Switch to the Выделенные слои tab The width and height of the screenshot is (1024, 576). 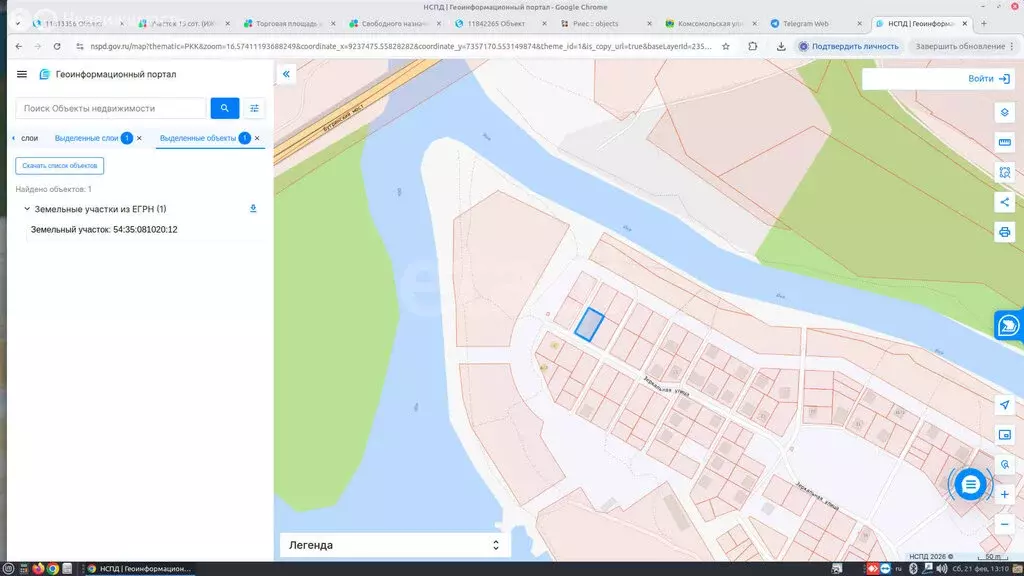coord(85,137)
